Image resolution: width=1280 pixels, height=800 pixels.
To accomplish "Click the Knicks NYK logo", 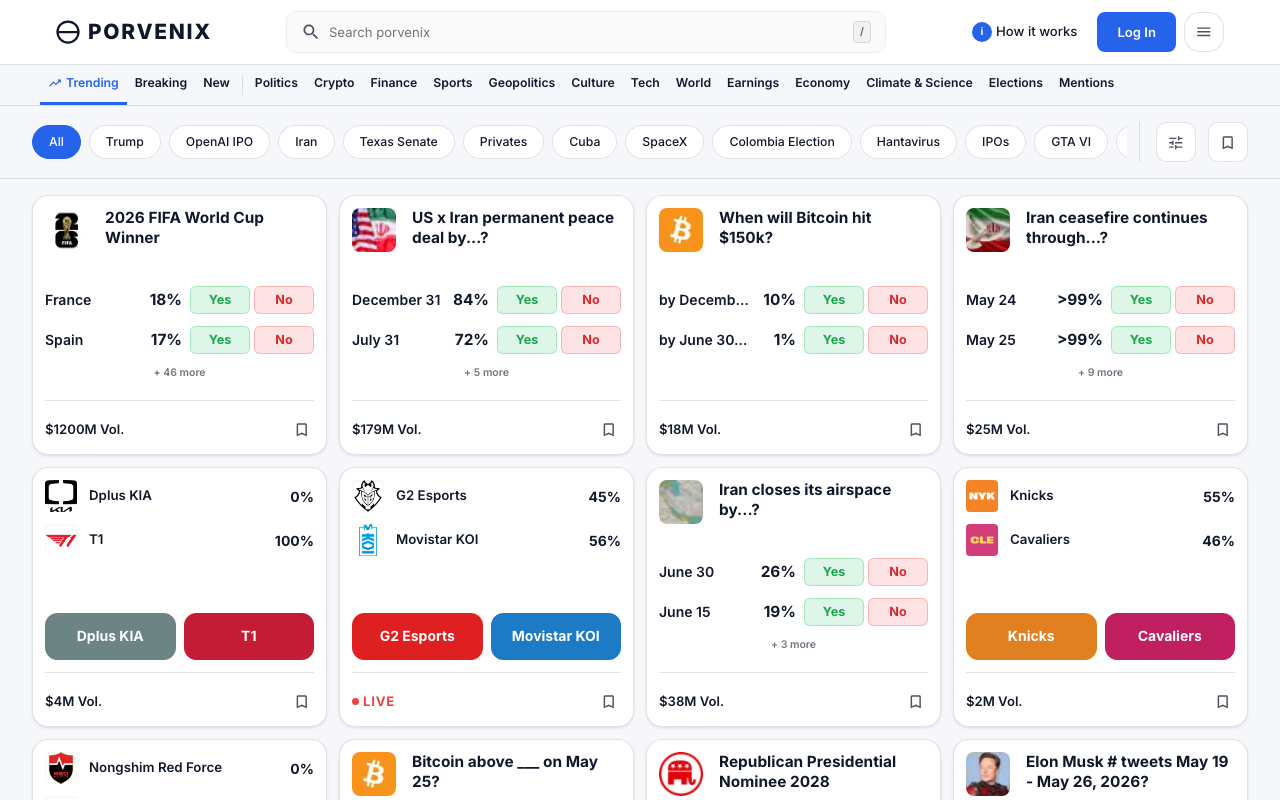I will (x=982, y=496).
